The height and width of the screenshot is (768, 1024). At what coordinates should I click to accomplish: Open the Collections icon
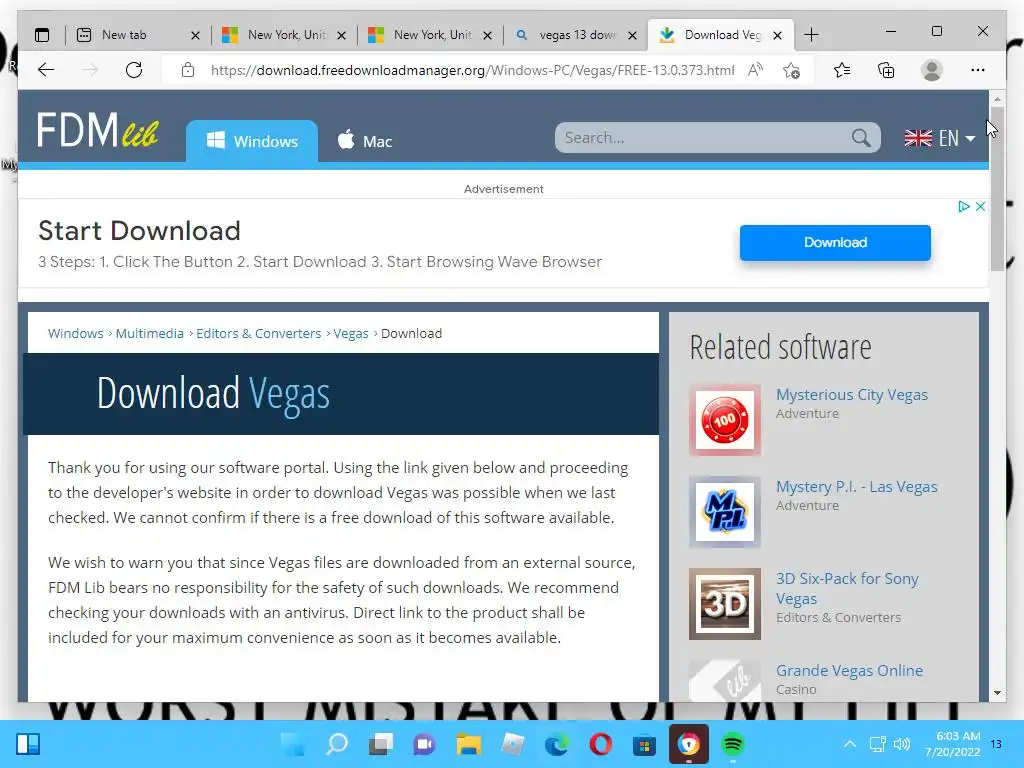(x=886, y=70)
